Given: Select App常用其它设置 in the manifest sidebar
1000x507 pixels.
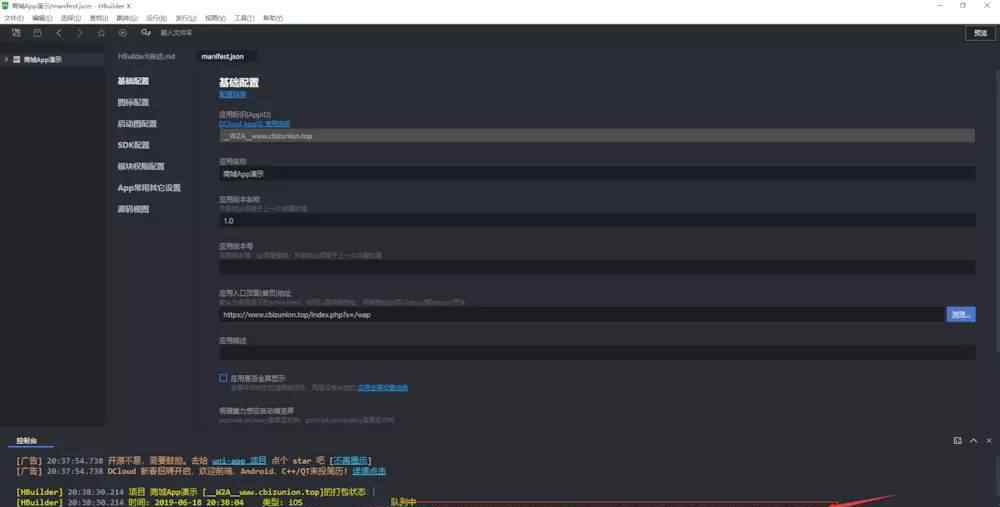Looking at the screenshot, I should (x=149, y=188).
